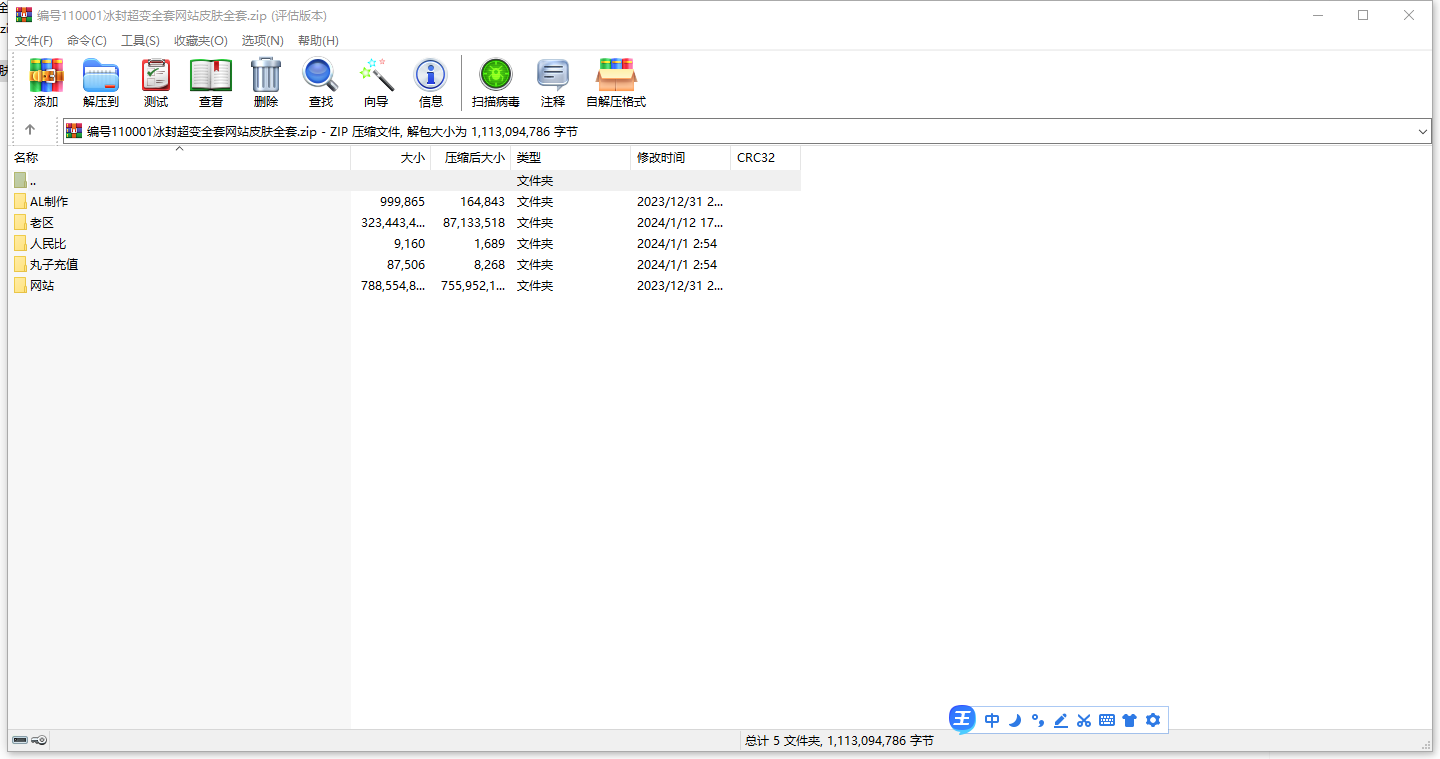The height and width of the screenshot is (759, 1440).
Task: Click the 自解压格式 SFX icon
Action: [x=616, y=76]
